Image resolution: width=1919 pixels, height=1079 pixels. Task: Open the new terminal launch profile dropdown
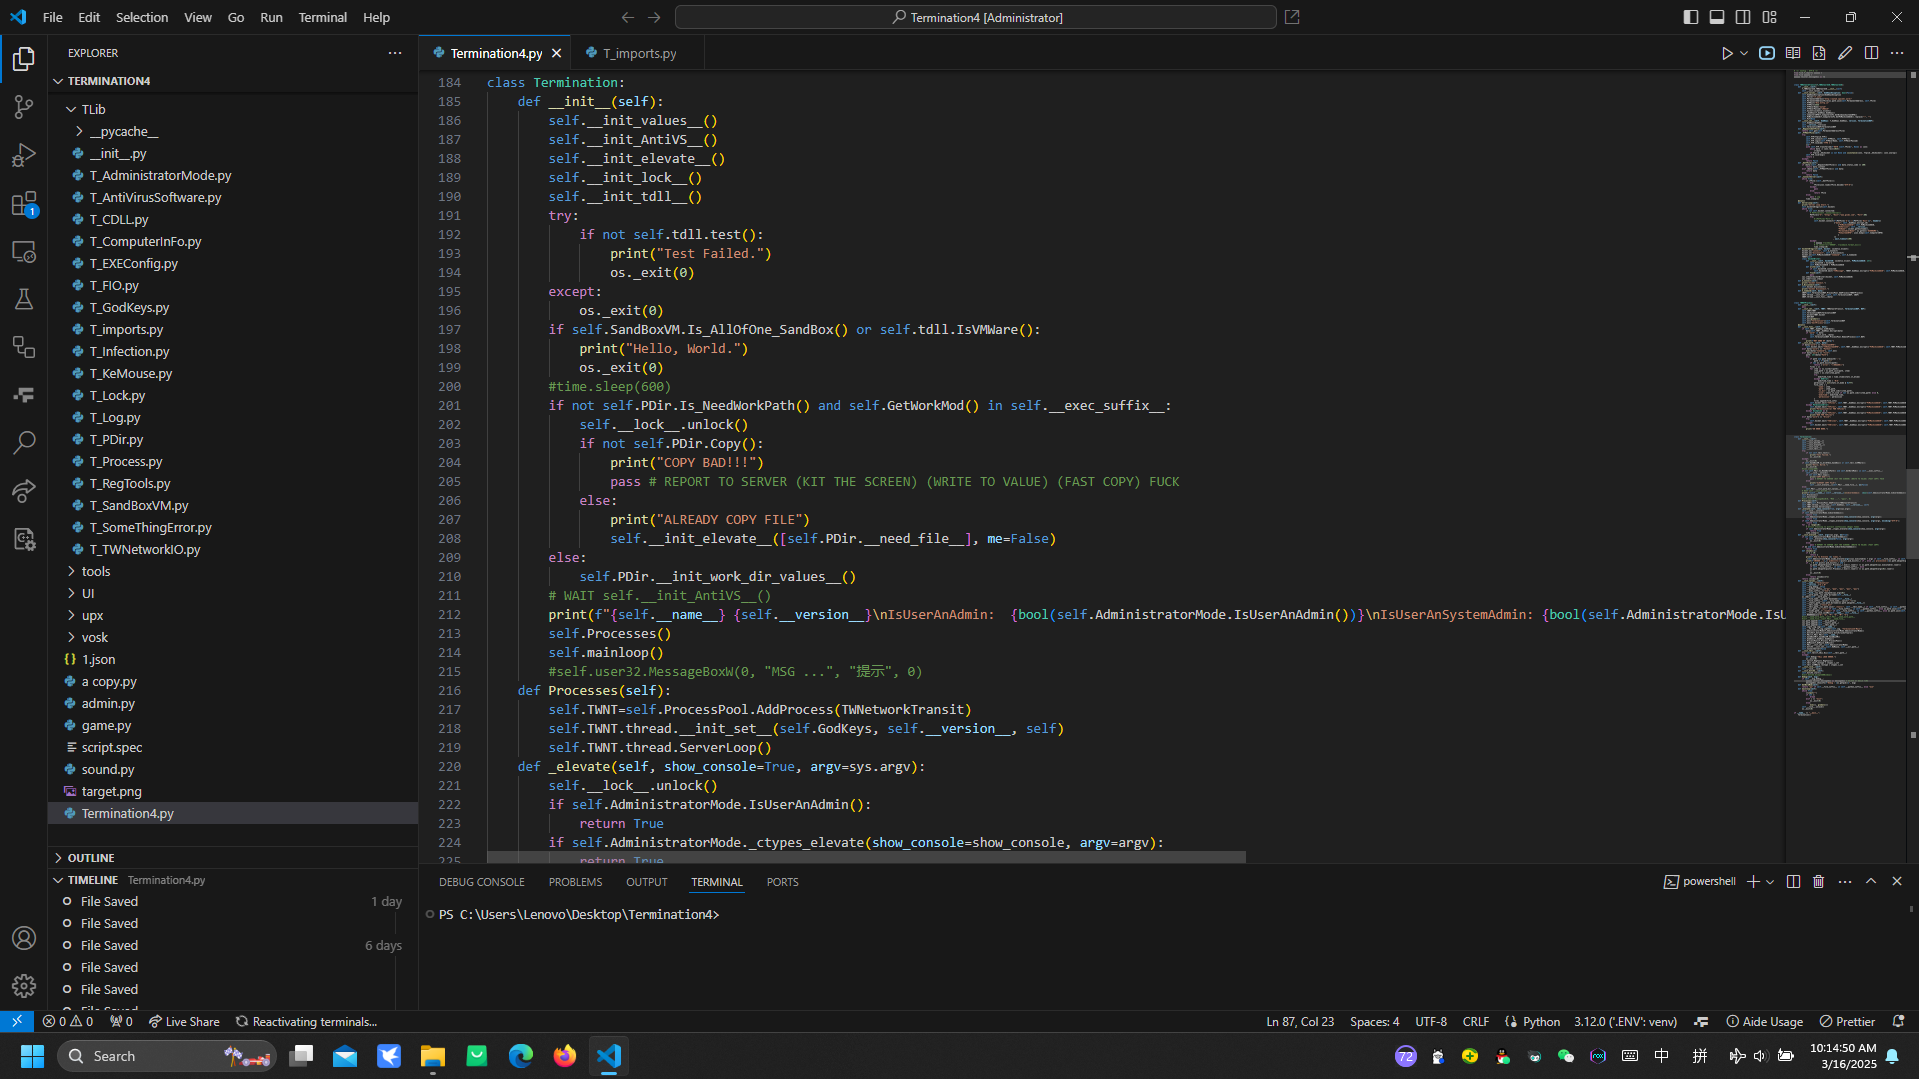[x=1770, y=881]
